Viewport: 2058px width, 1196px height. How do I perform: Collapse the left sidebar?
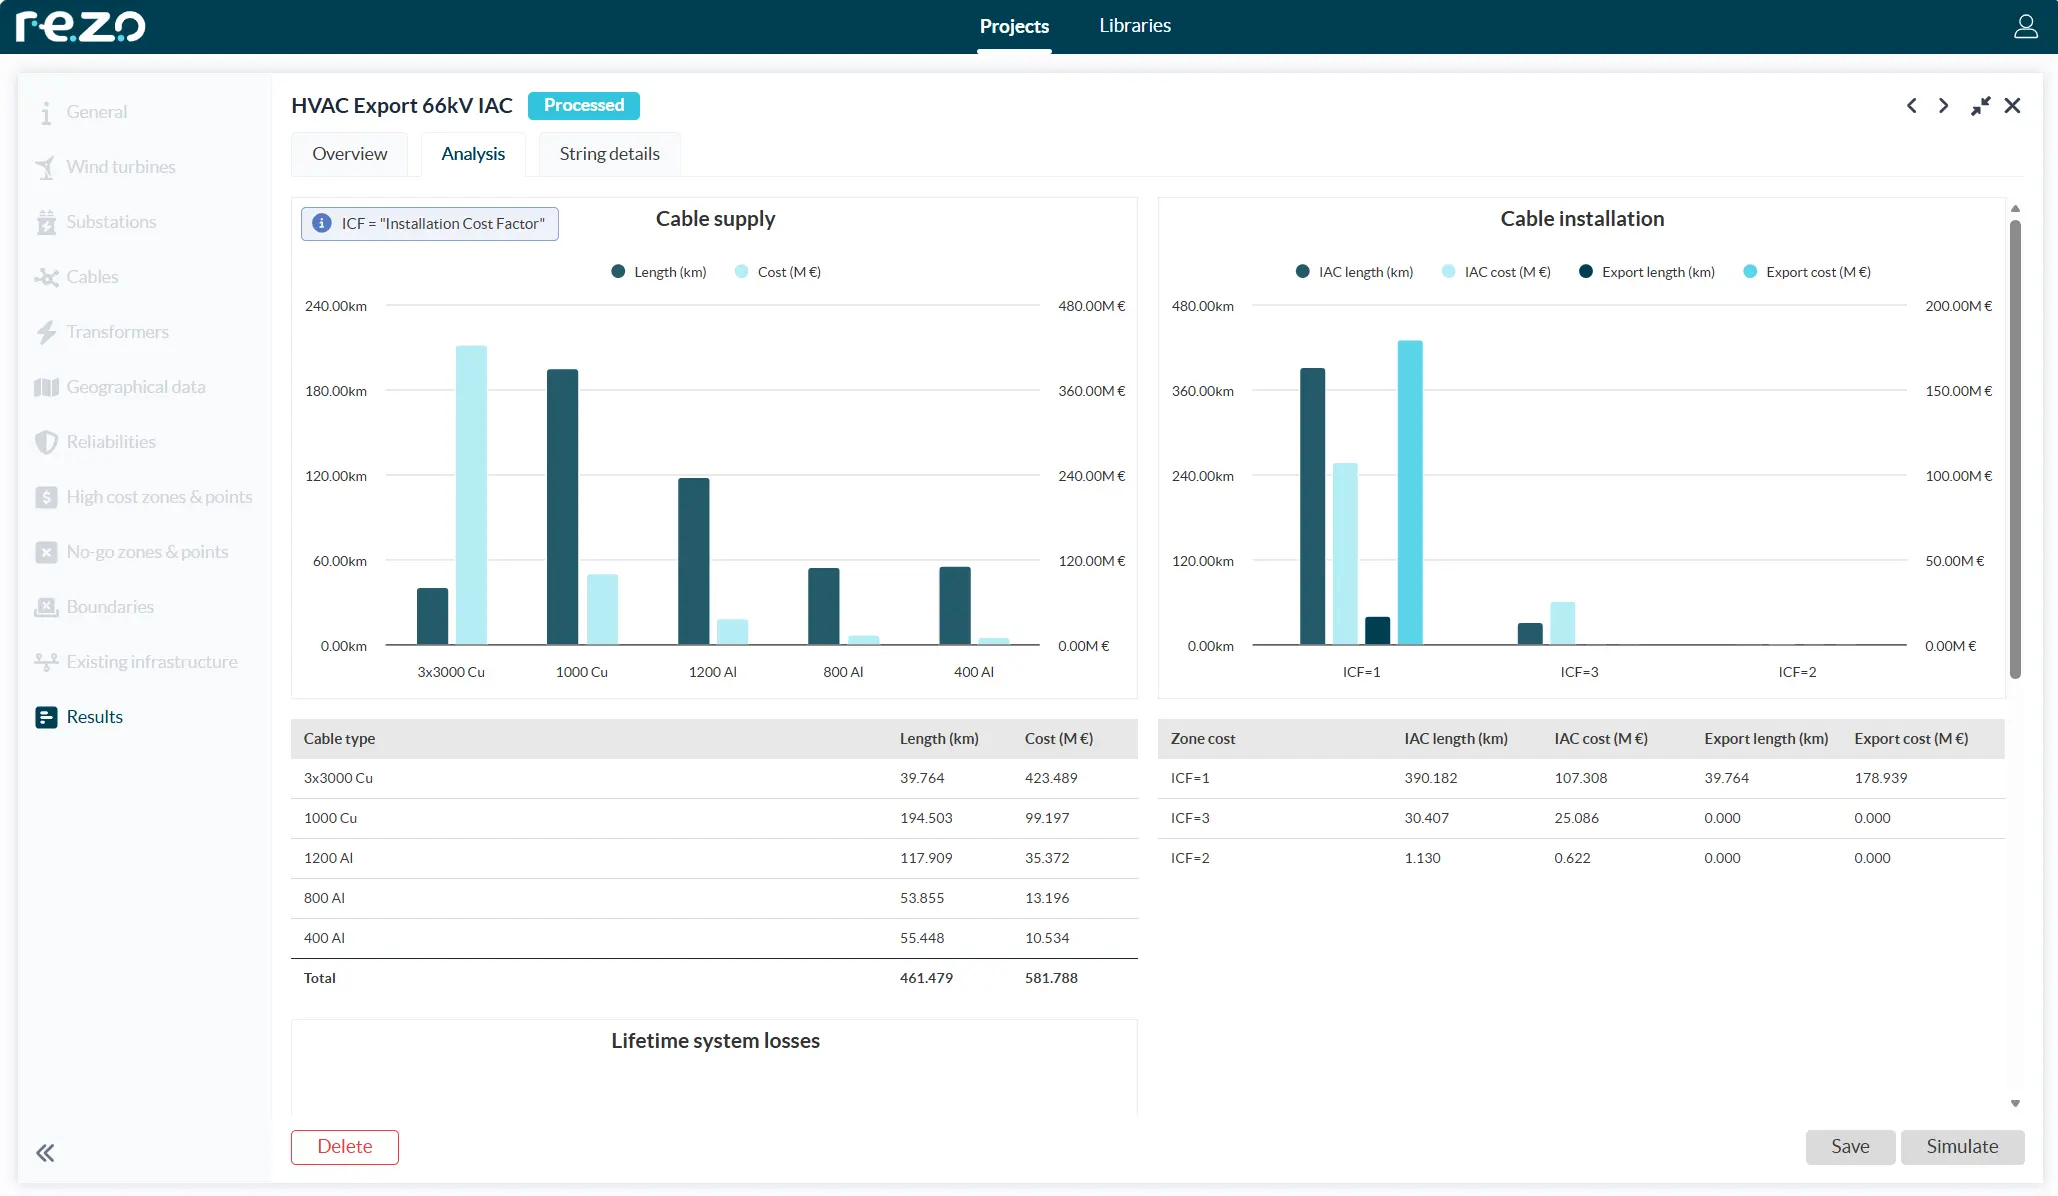click(44, 1152)
